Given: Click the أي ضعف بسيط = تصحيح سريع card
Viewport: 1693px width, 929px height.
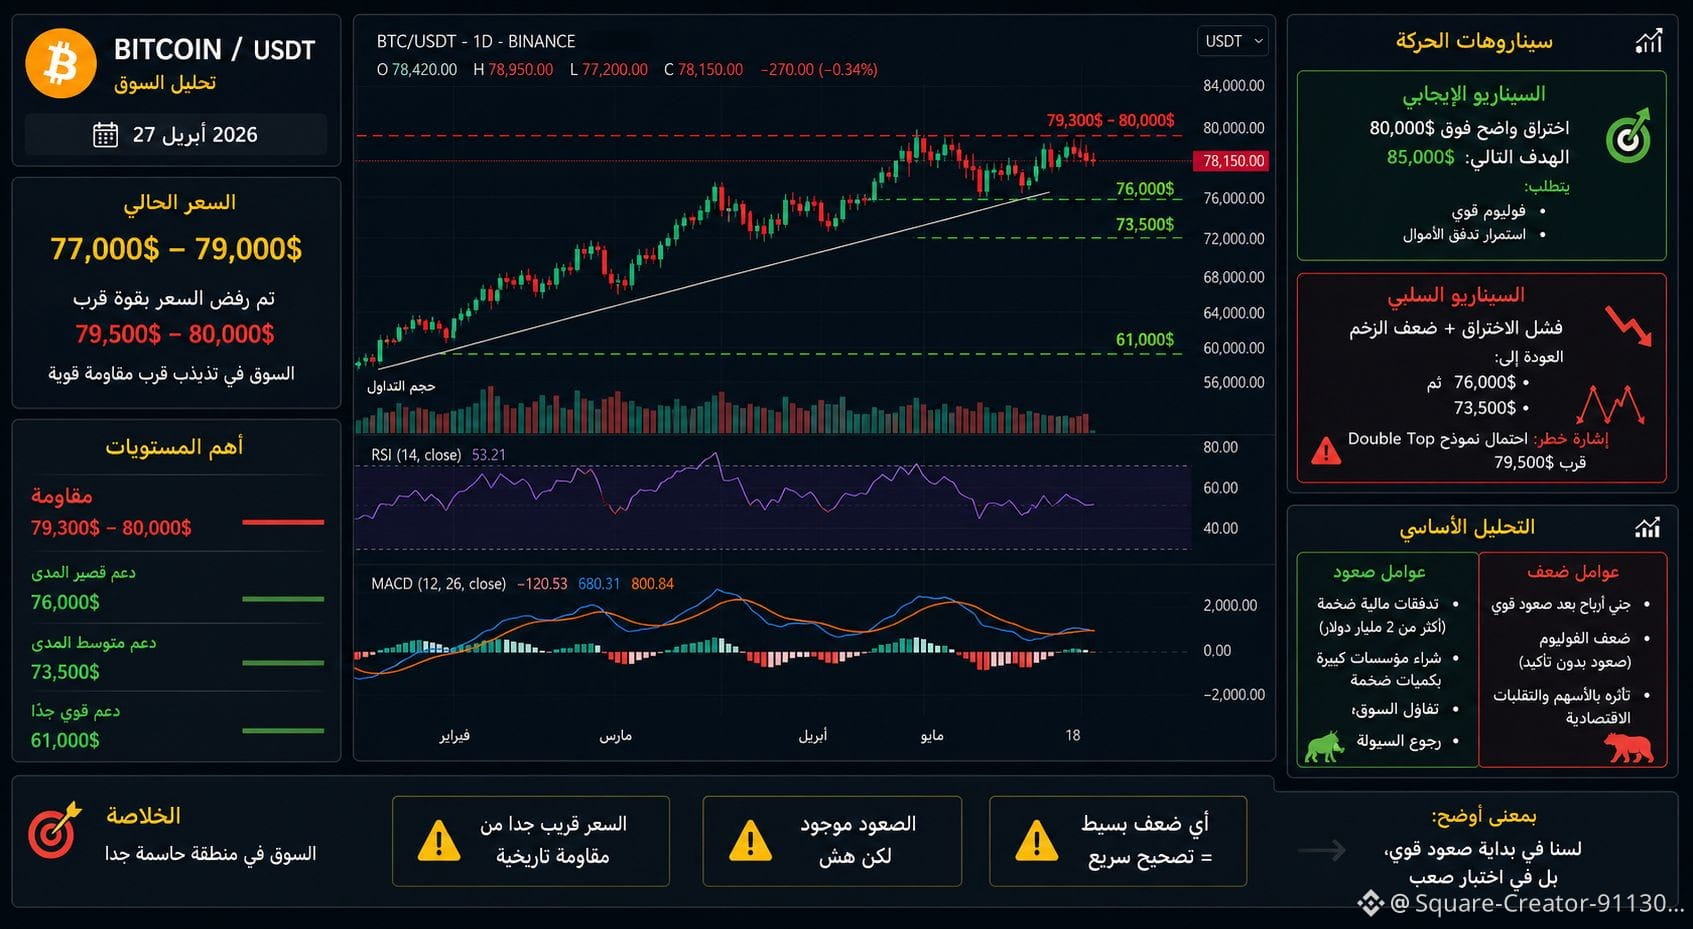Looking at the screenshot, I should (x=1118, y=841).
